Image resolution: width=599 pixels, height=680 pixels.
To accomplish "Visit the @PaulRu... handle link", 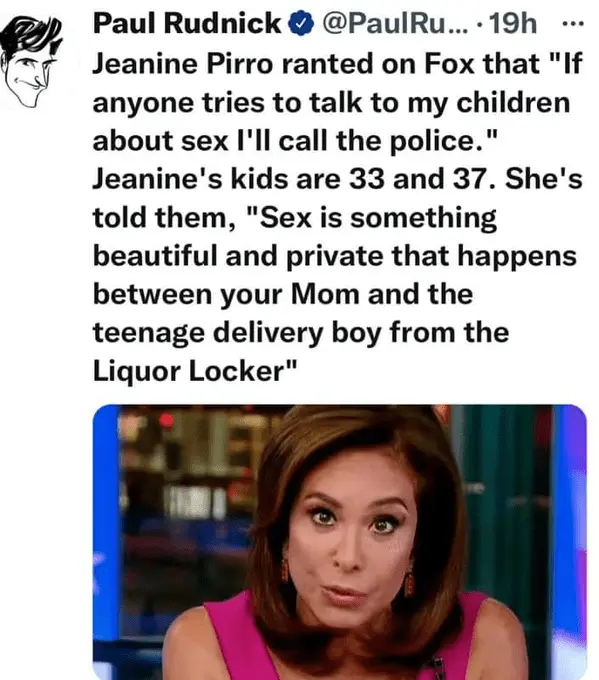I will (396, 23).
